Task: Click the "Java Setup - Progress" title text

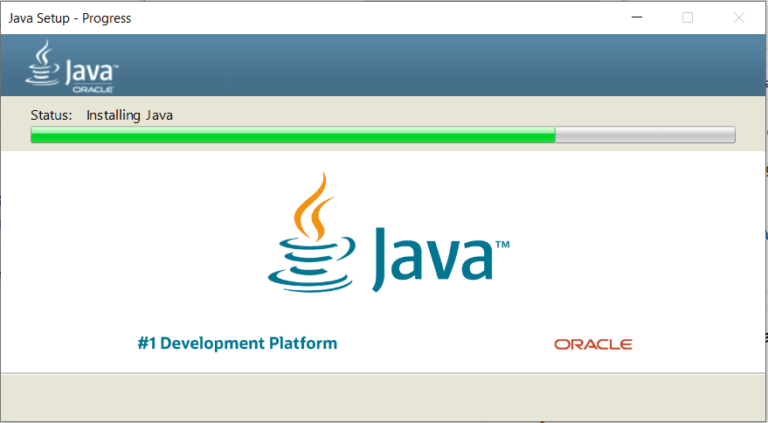Action: tap(70, 18)
